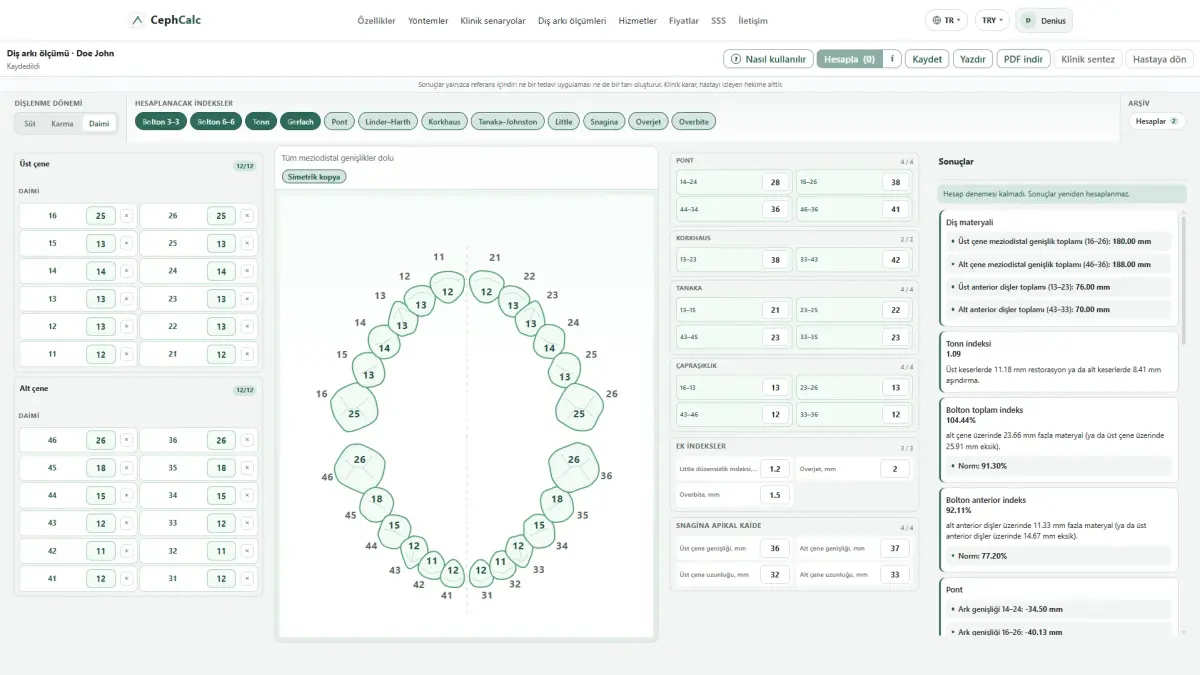1200x675 pixels.
Task: Toggle the Overbite index chip
Action: pos(693,122)
